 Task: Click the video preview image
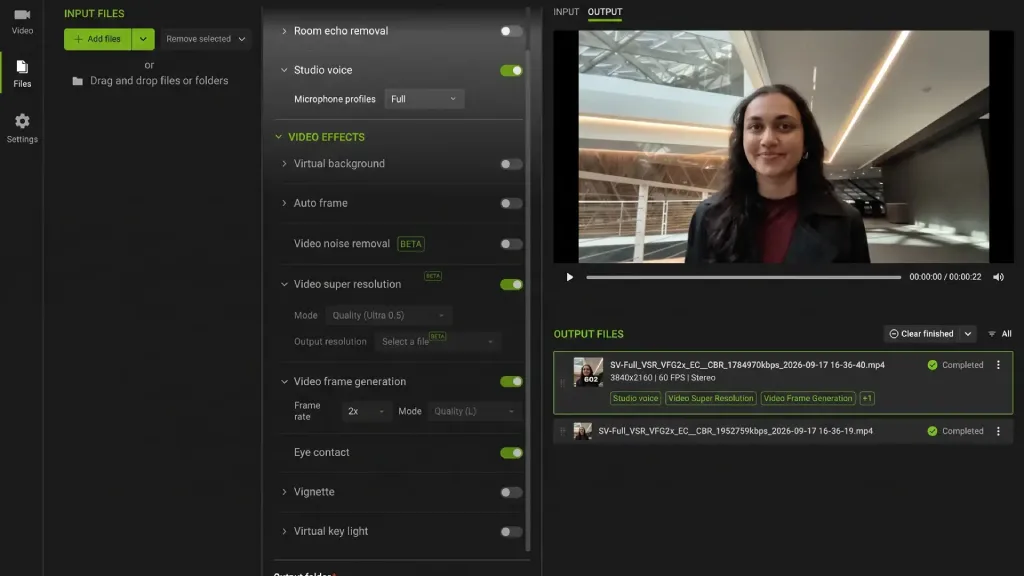pos(783,146)
